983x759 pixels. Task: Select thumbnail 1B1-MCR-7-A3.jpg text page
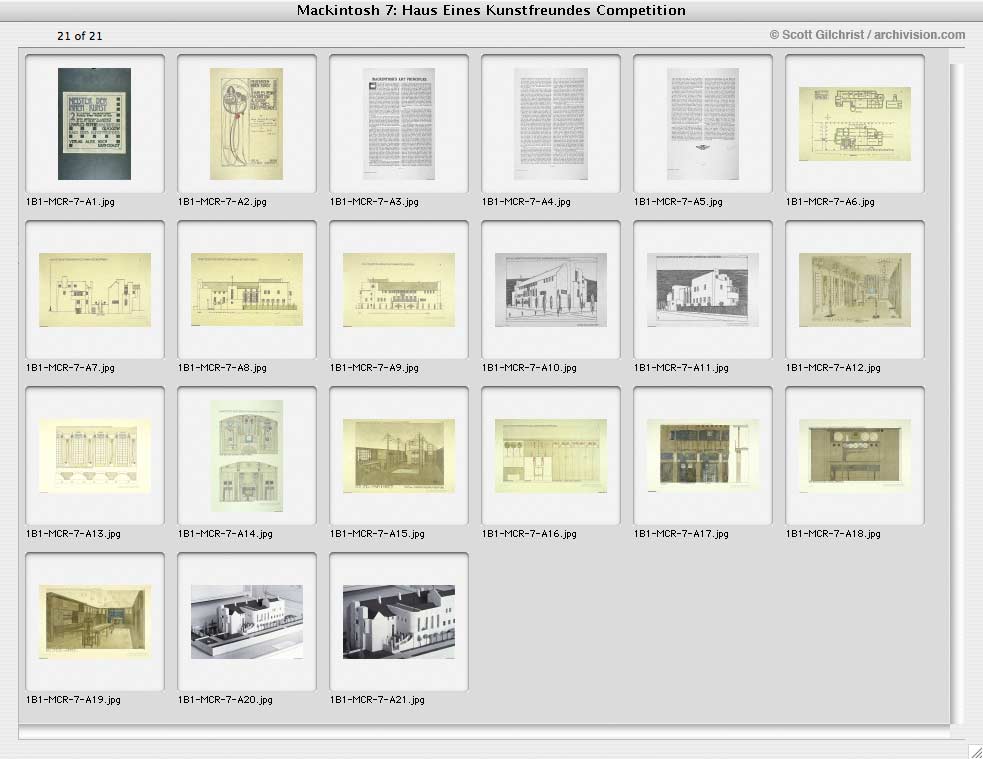click(x=399, y=124)
